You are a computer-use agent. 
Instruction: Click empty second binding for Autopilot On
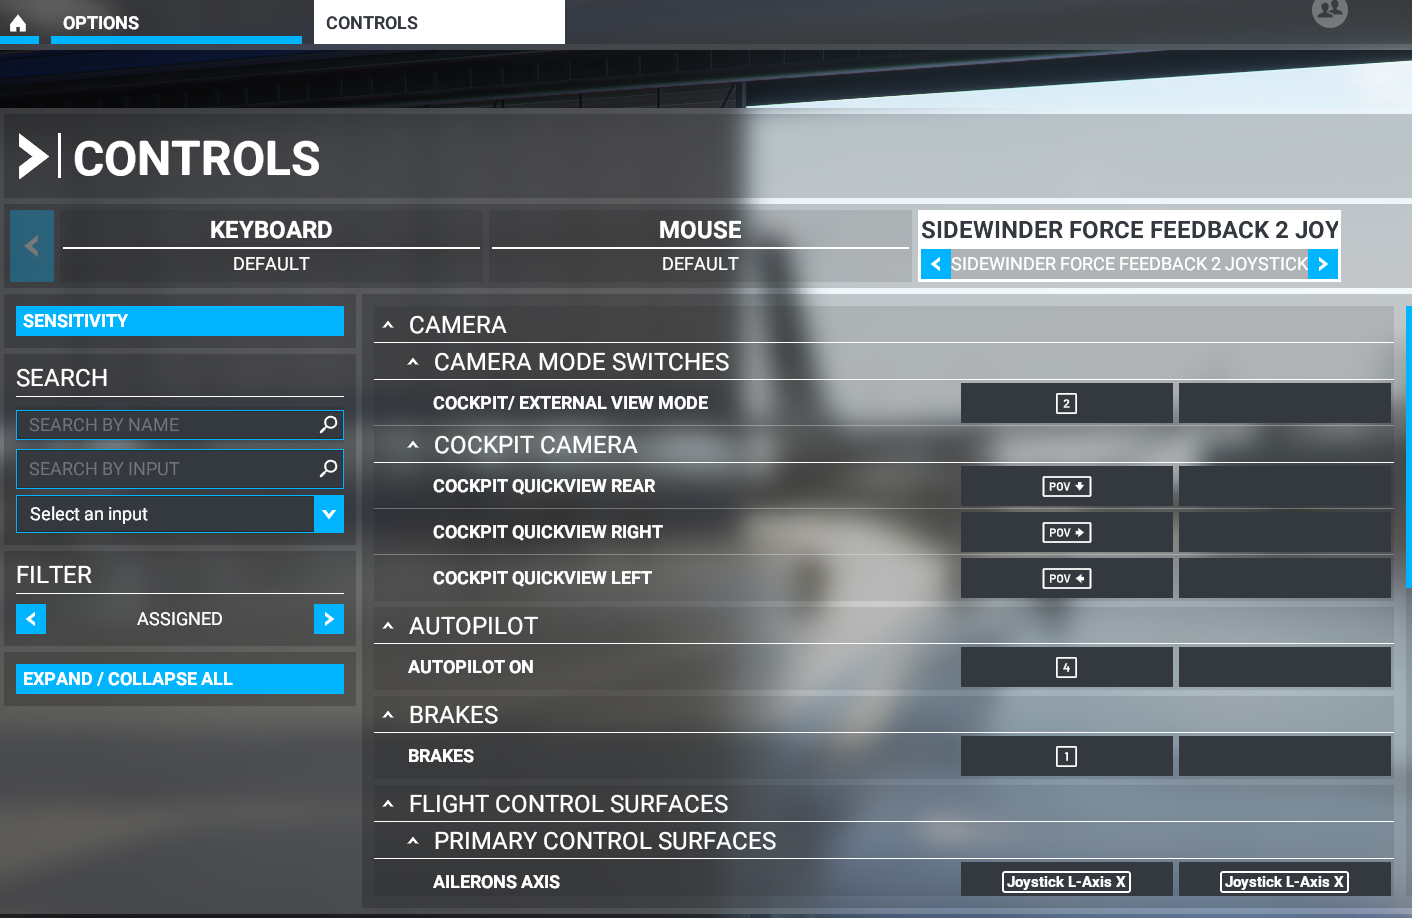tap(1285, 667)
